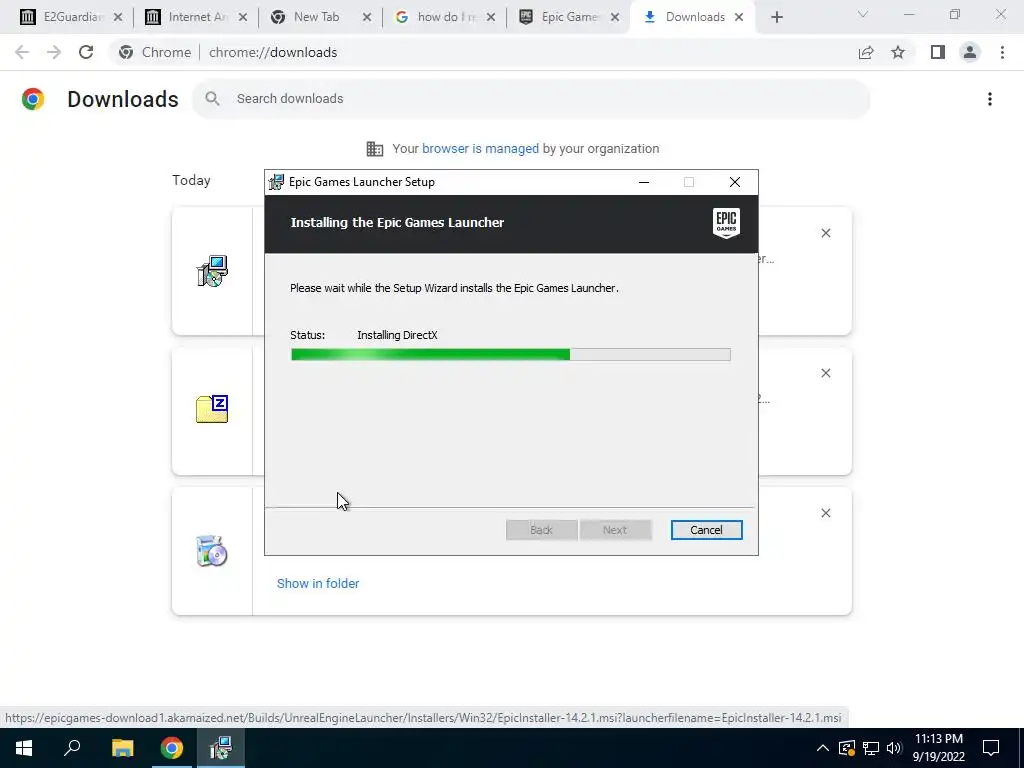This screenshot has width=1024, height=768.
Task: Close the E2Guardian tab
Action: point(118,18)
